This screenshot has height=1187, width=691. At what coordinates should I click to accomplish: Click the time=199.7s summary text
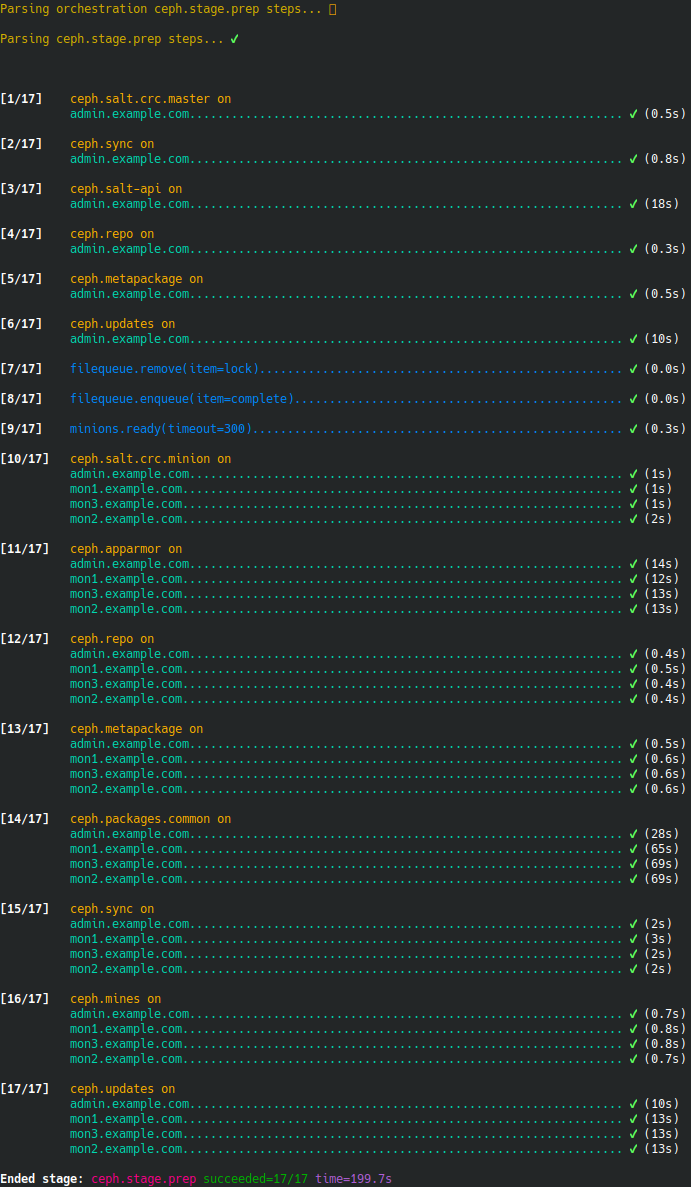point(354,1179)
